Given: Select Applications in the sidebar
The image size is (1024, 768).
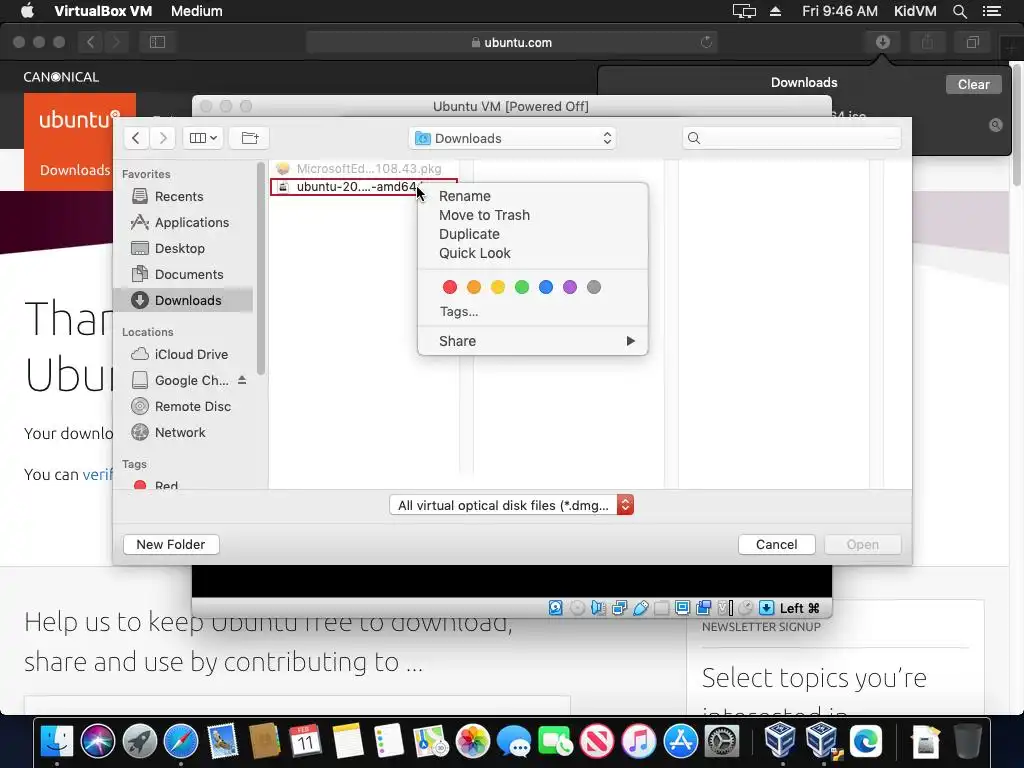Looking at the screenshot, I should pyautogui.click(x=183, y=223).
